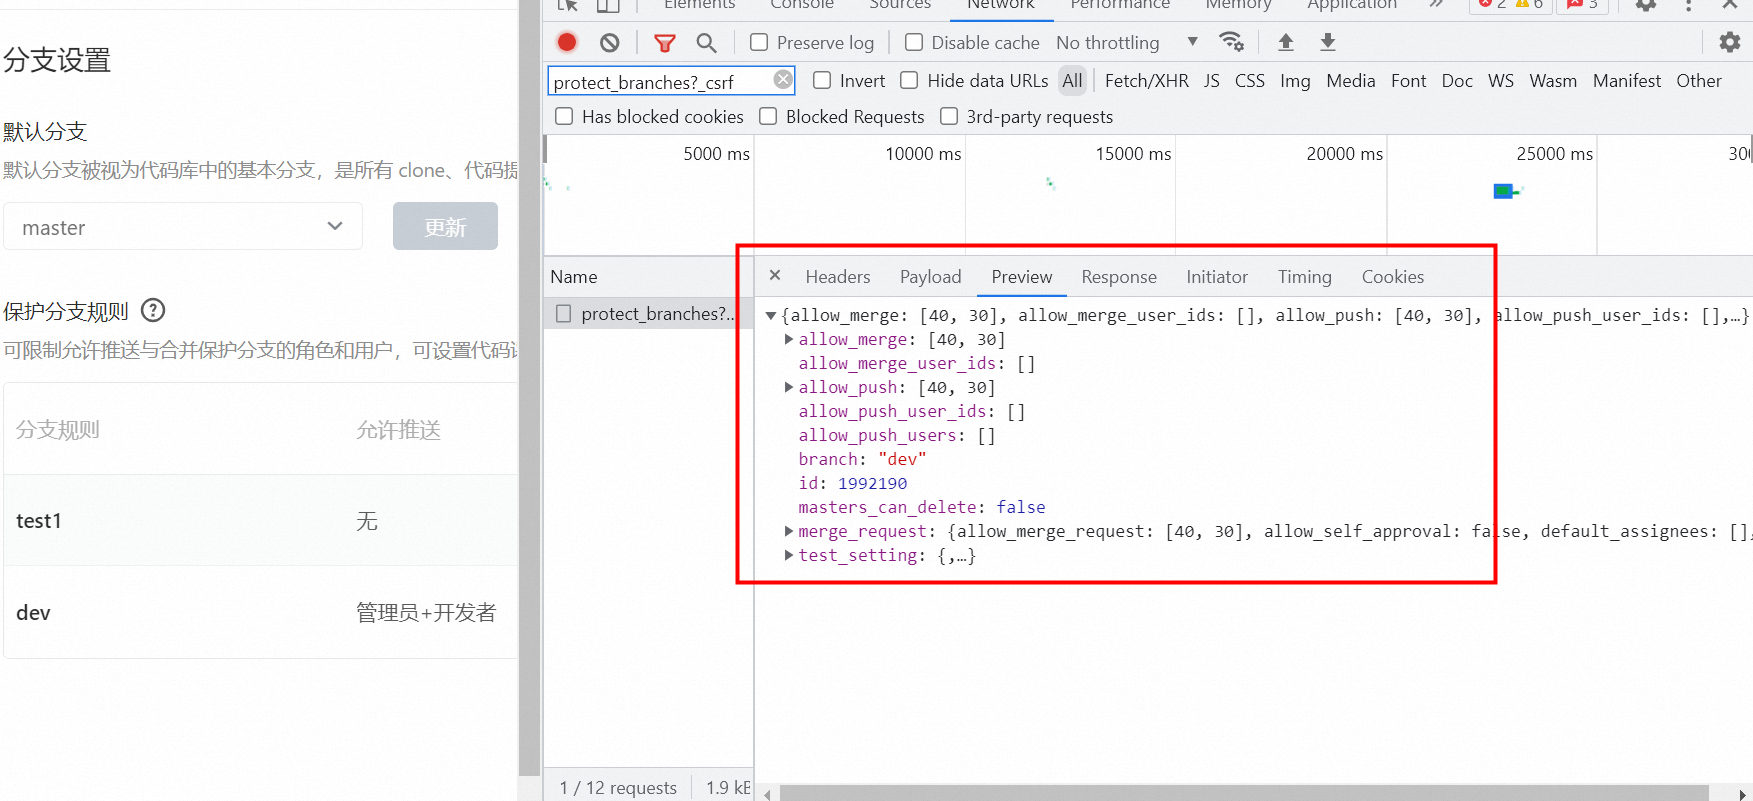This screenshot has width=1753, height=801.
Task: Enable Disable cache checkbox
Action: tap(914, 42)
